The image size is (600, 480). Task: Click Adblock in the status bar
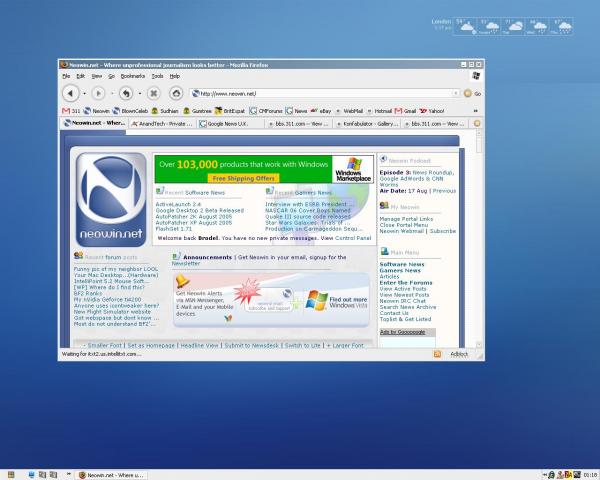coord(459,354)
